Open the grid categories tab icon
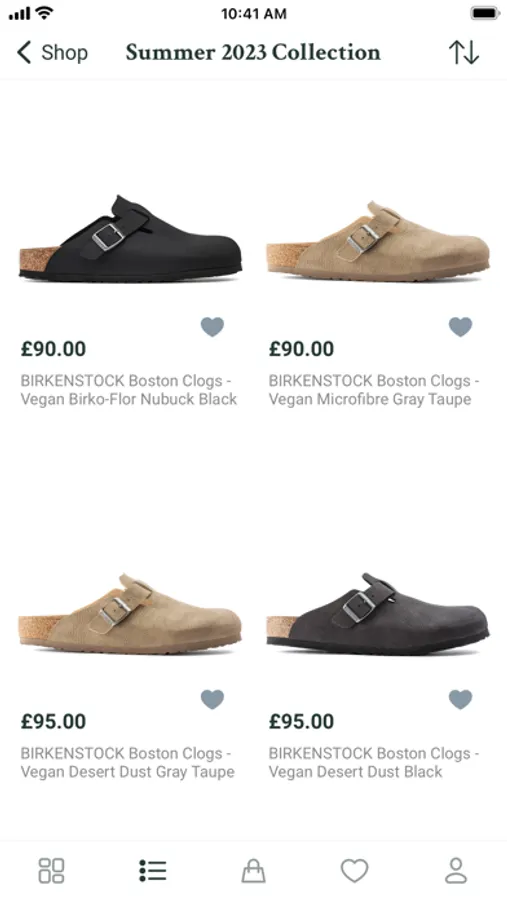This screenshot has width=507, height=900. click(x=51, y=870)
